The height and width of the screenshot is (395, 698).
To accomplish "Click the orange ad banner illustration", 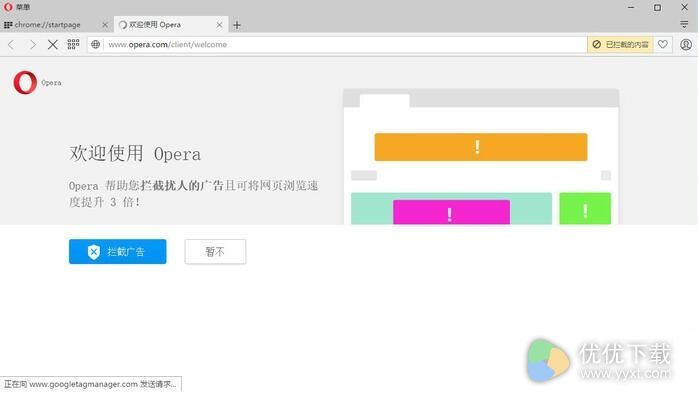I will pyautogui.click(x=481, y=147).
